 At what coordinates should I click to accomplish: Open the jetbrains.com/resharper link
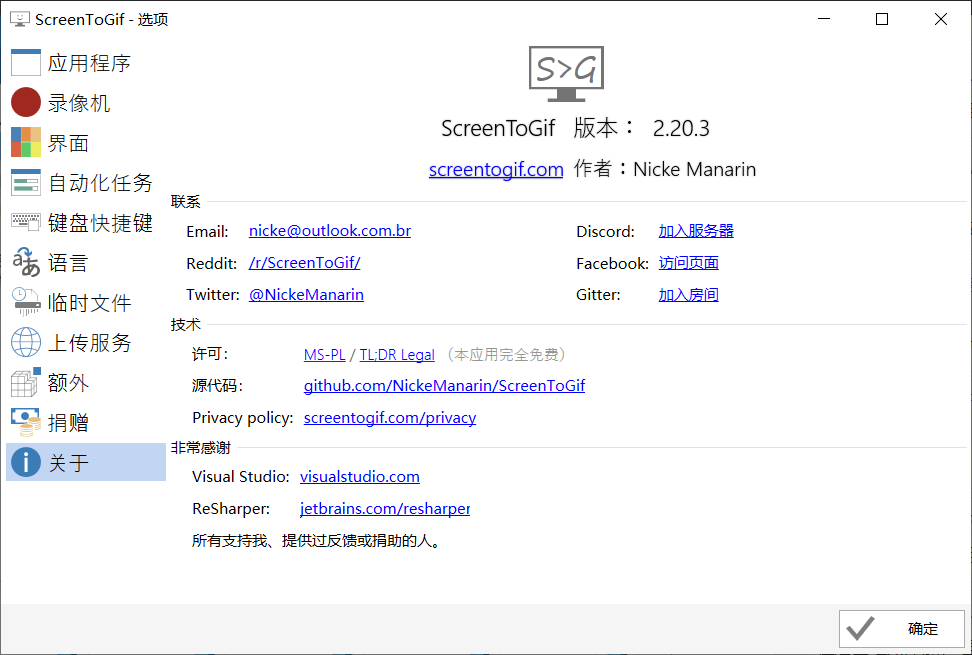pyautogui.click(x=385, y=509)
